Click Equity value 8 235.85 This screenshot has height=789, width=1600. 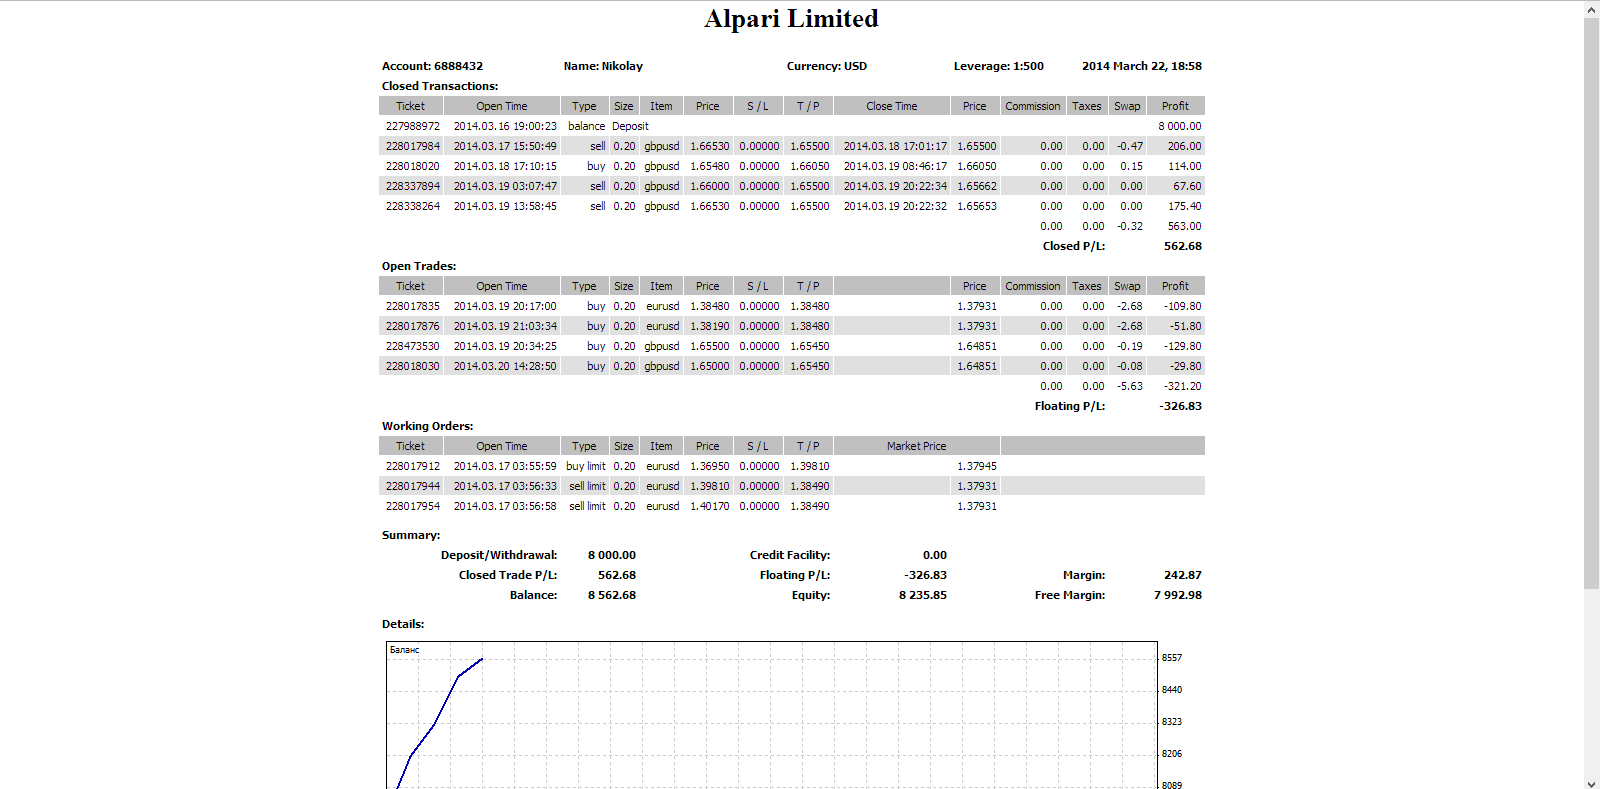[x=923, y=595]
